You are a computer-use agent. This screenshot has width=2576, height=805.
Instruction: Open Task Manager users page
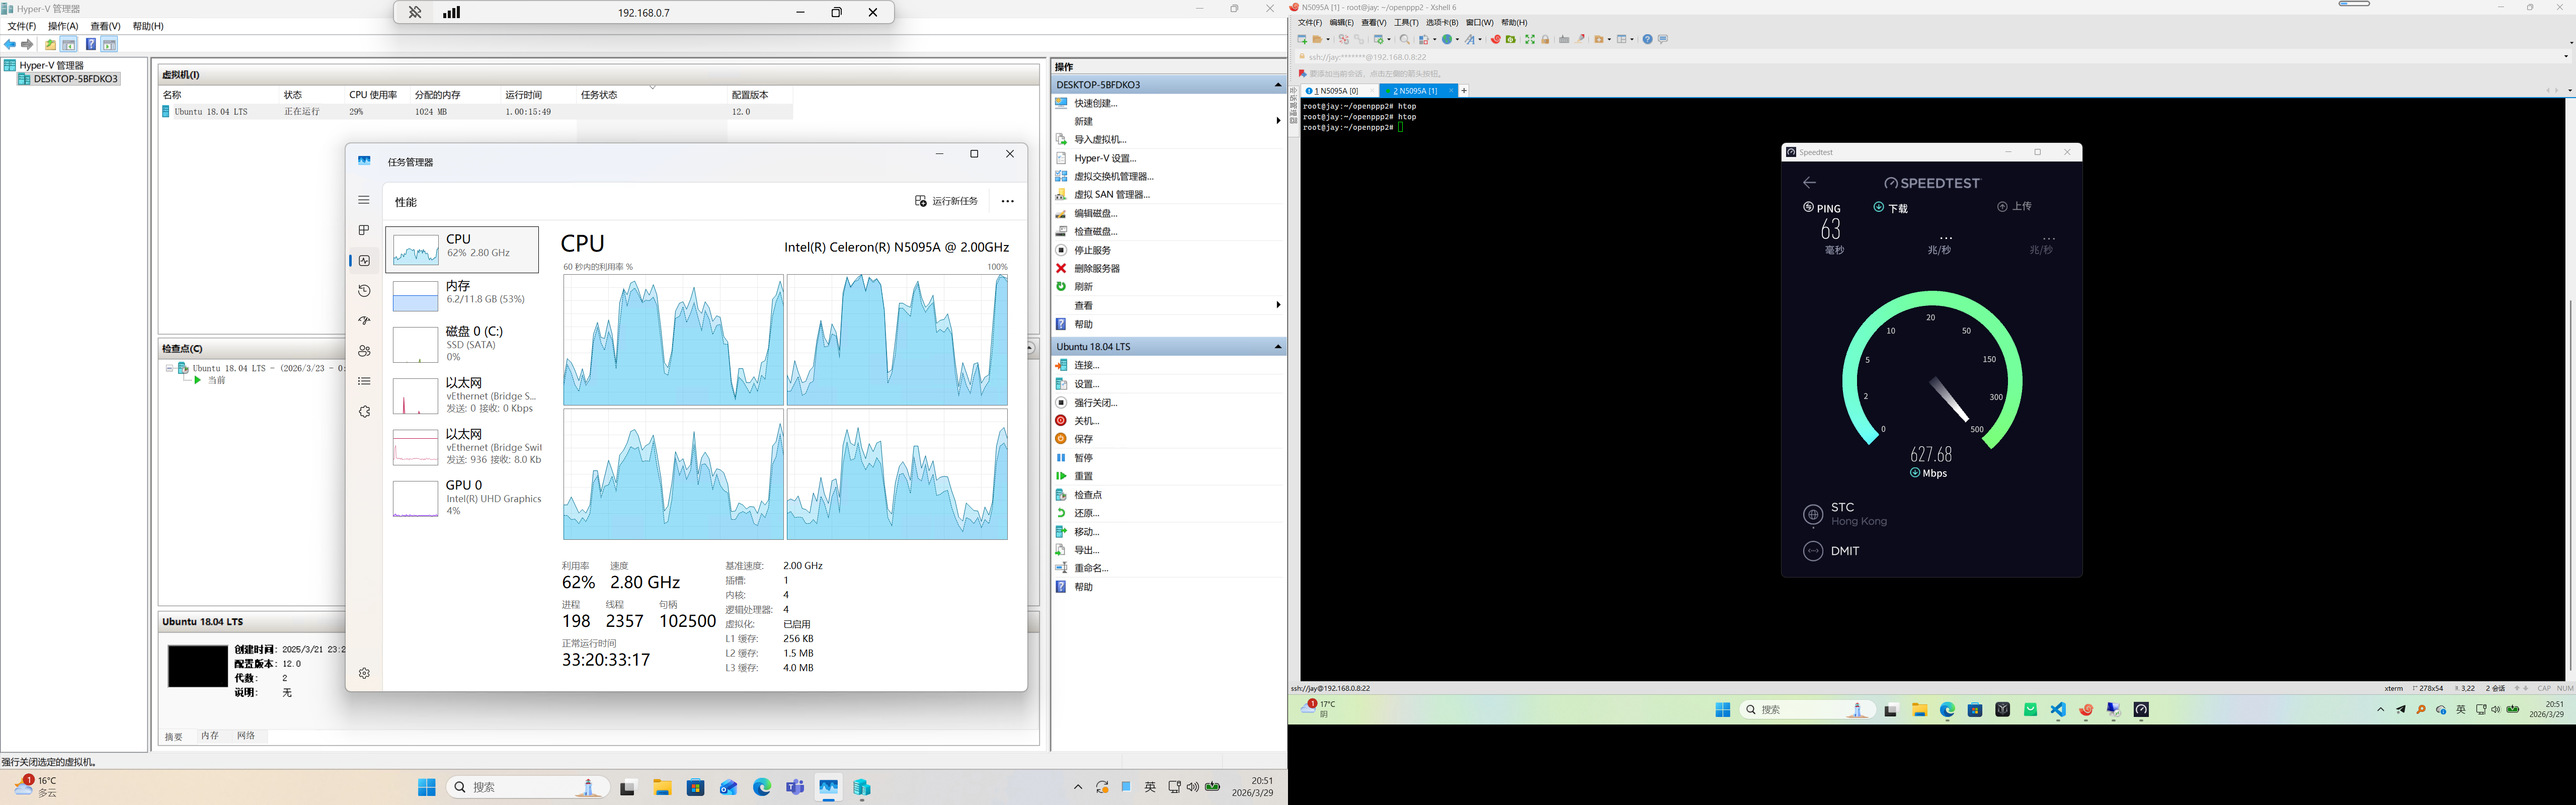pyautogui.click(x=364, y=351)
